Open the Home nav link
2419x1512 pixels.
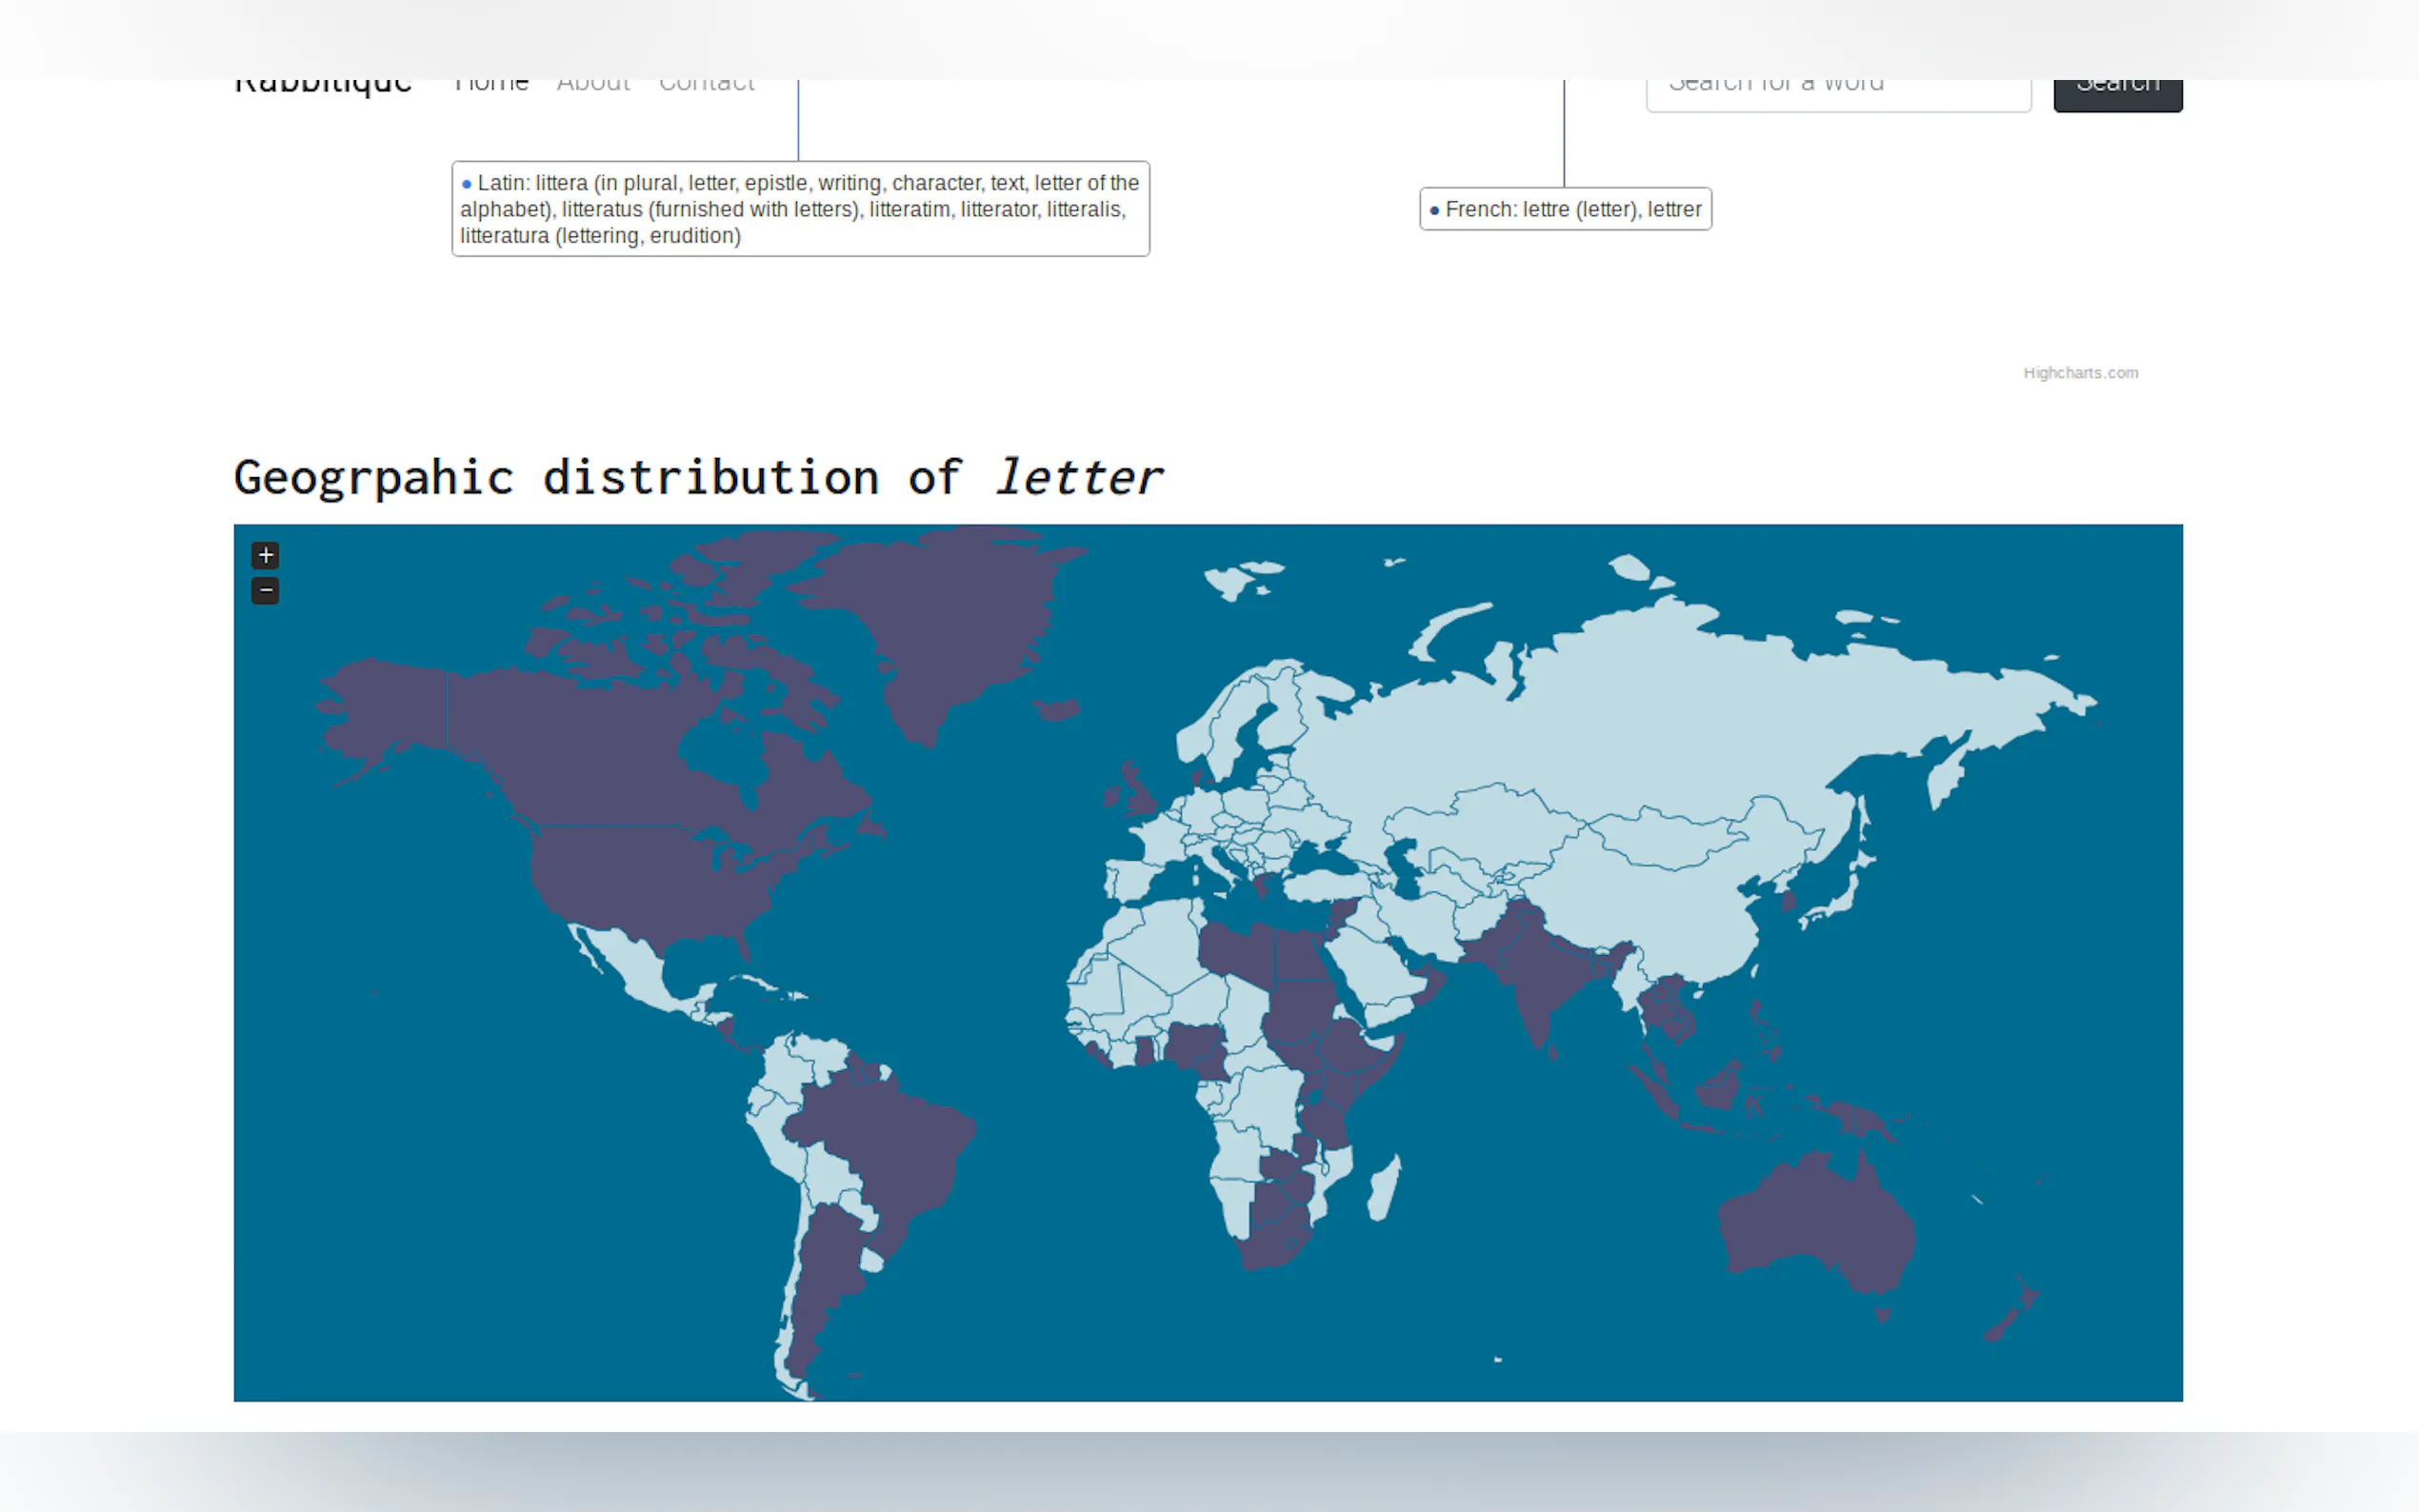click(x=491, y=87)
